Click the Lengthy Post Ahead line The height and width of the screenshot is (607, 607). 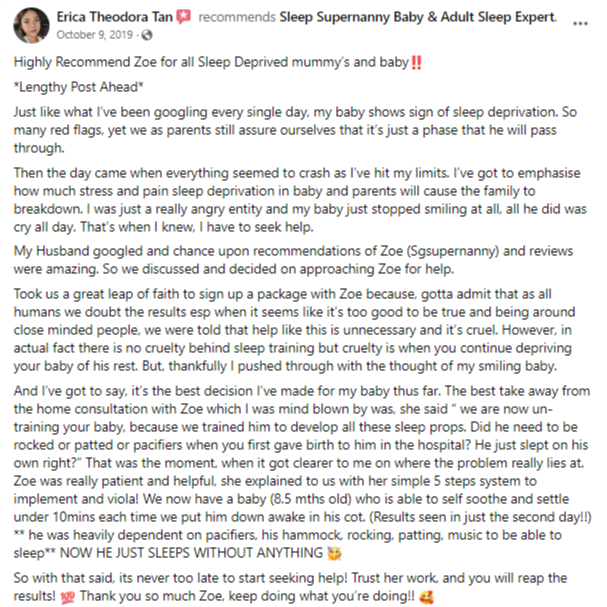pos(79,87)
